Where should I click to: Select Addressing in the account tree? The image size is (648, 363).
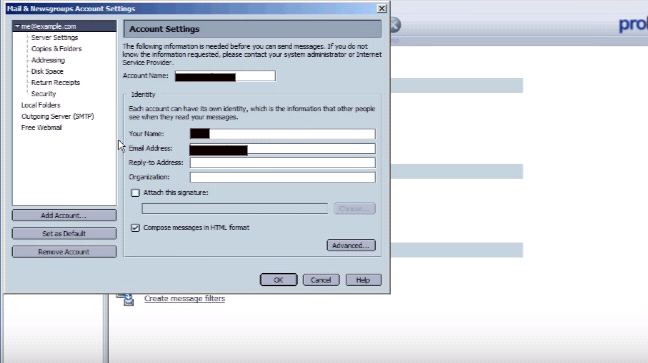[48, 60]
